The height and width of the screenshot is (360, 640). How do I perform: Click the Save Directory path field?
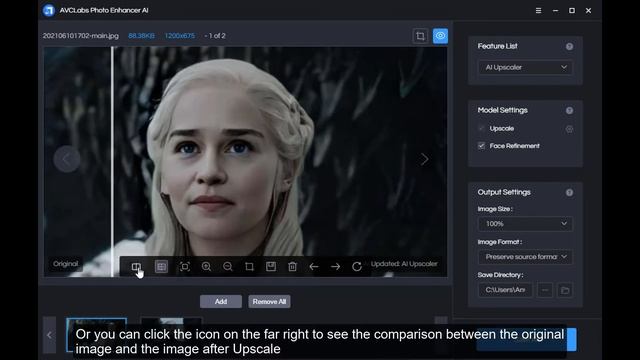[x=505, y=290]
